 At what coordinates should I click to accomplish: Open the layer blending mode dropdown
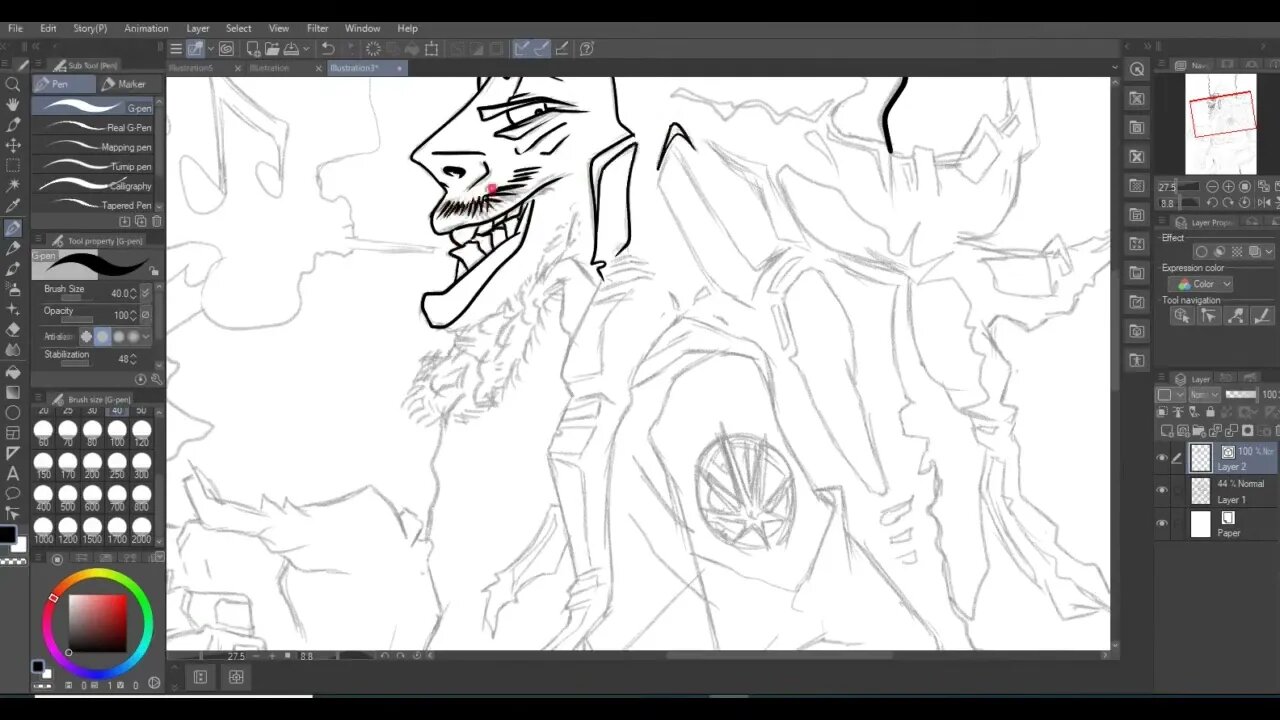(1204, 395)
